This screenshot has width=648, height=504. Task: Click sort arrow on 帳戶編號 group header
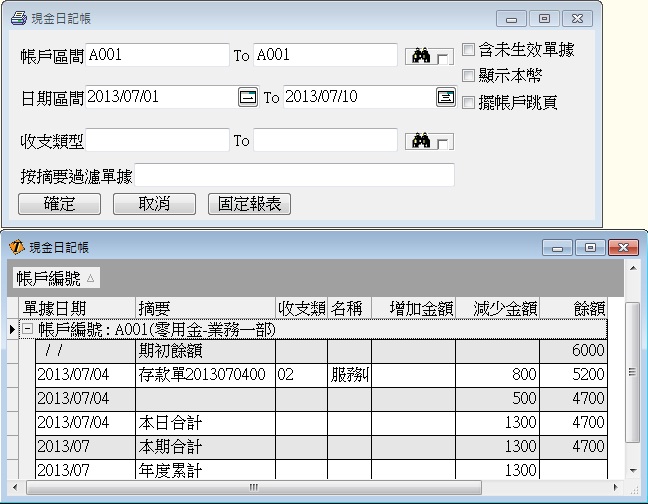[90, 278]
